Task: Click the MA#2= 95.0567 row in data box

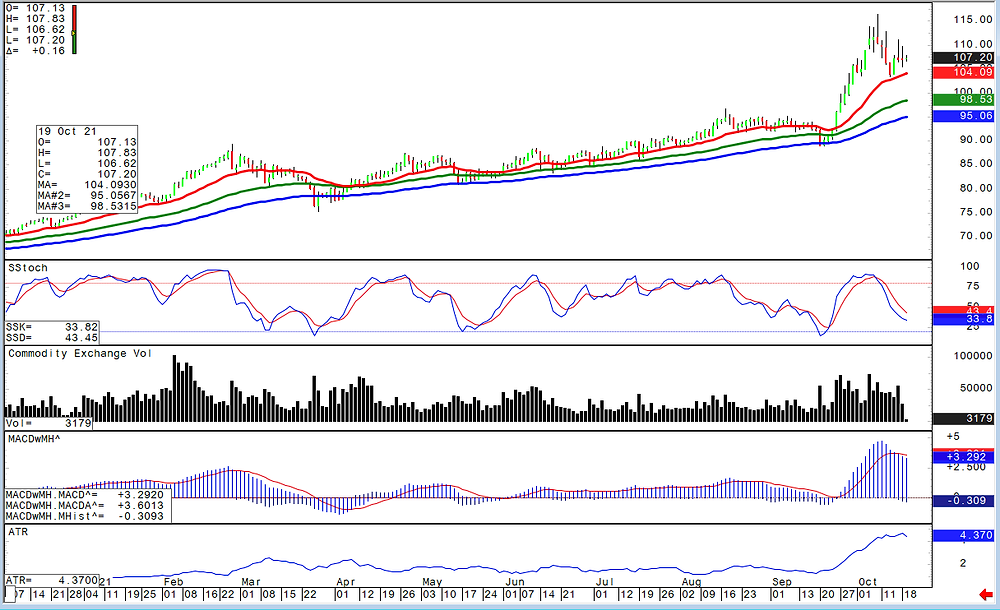Action: point(87,196)
